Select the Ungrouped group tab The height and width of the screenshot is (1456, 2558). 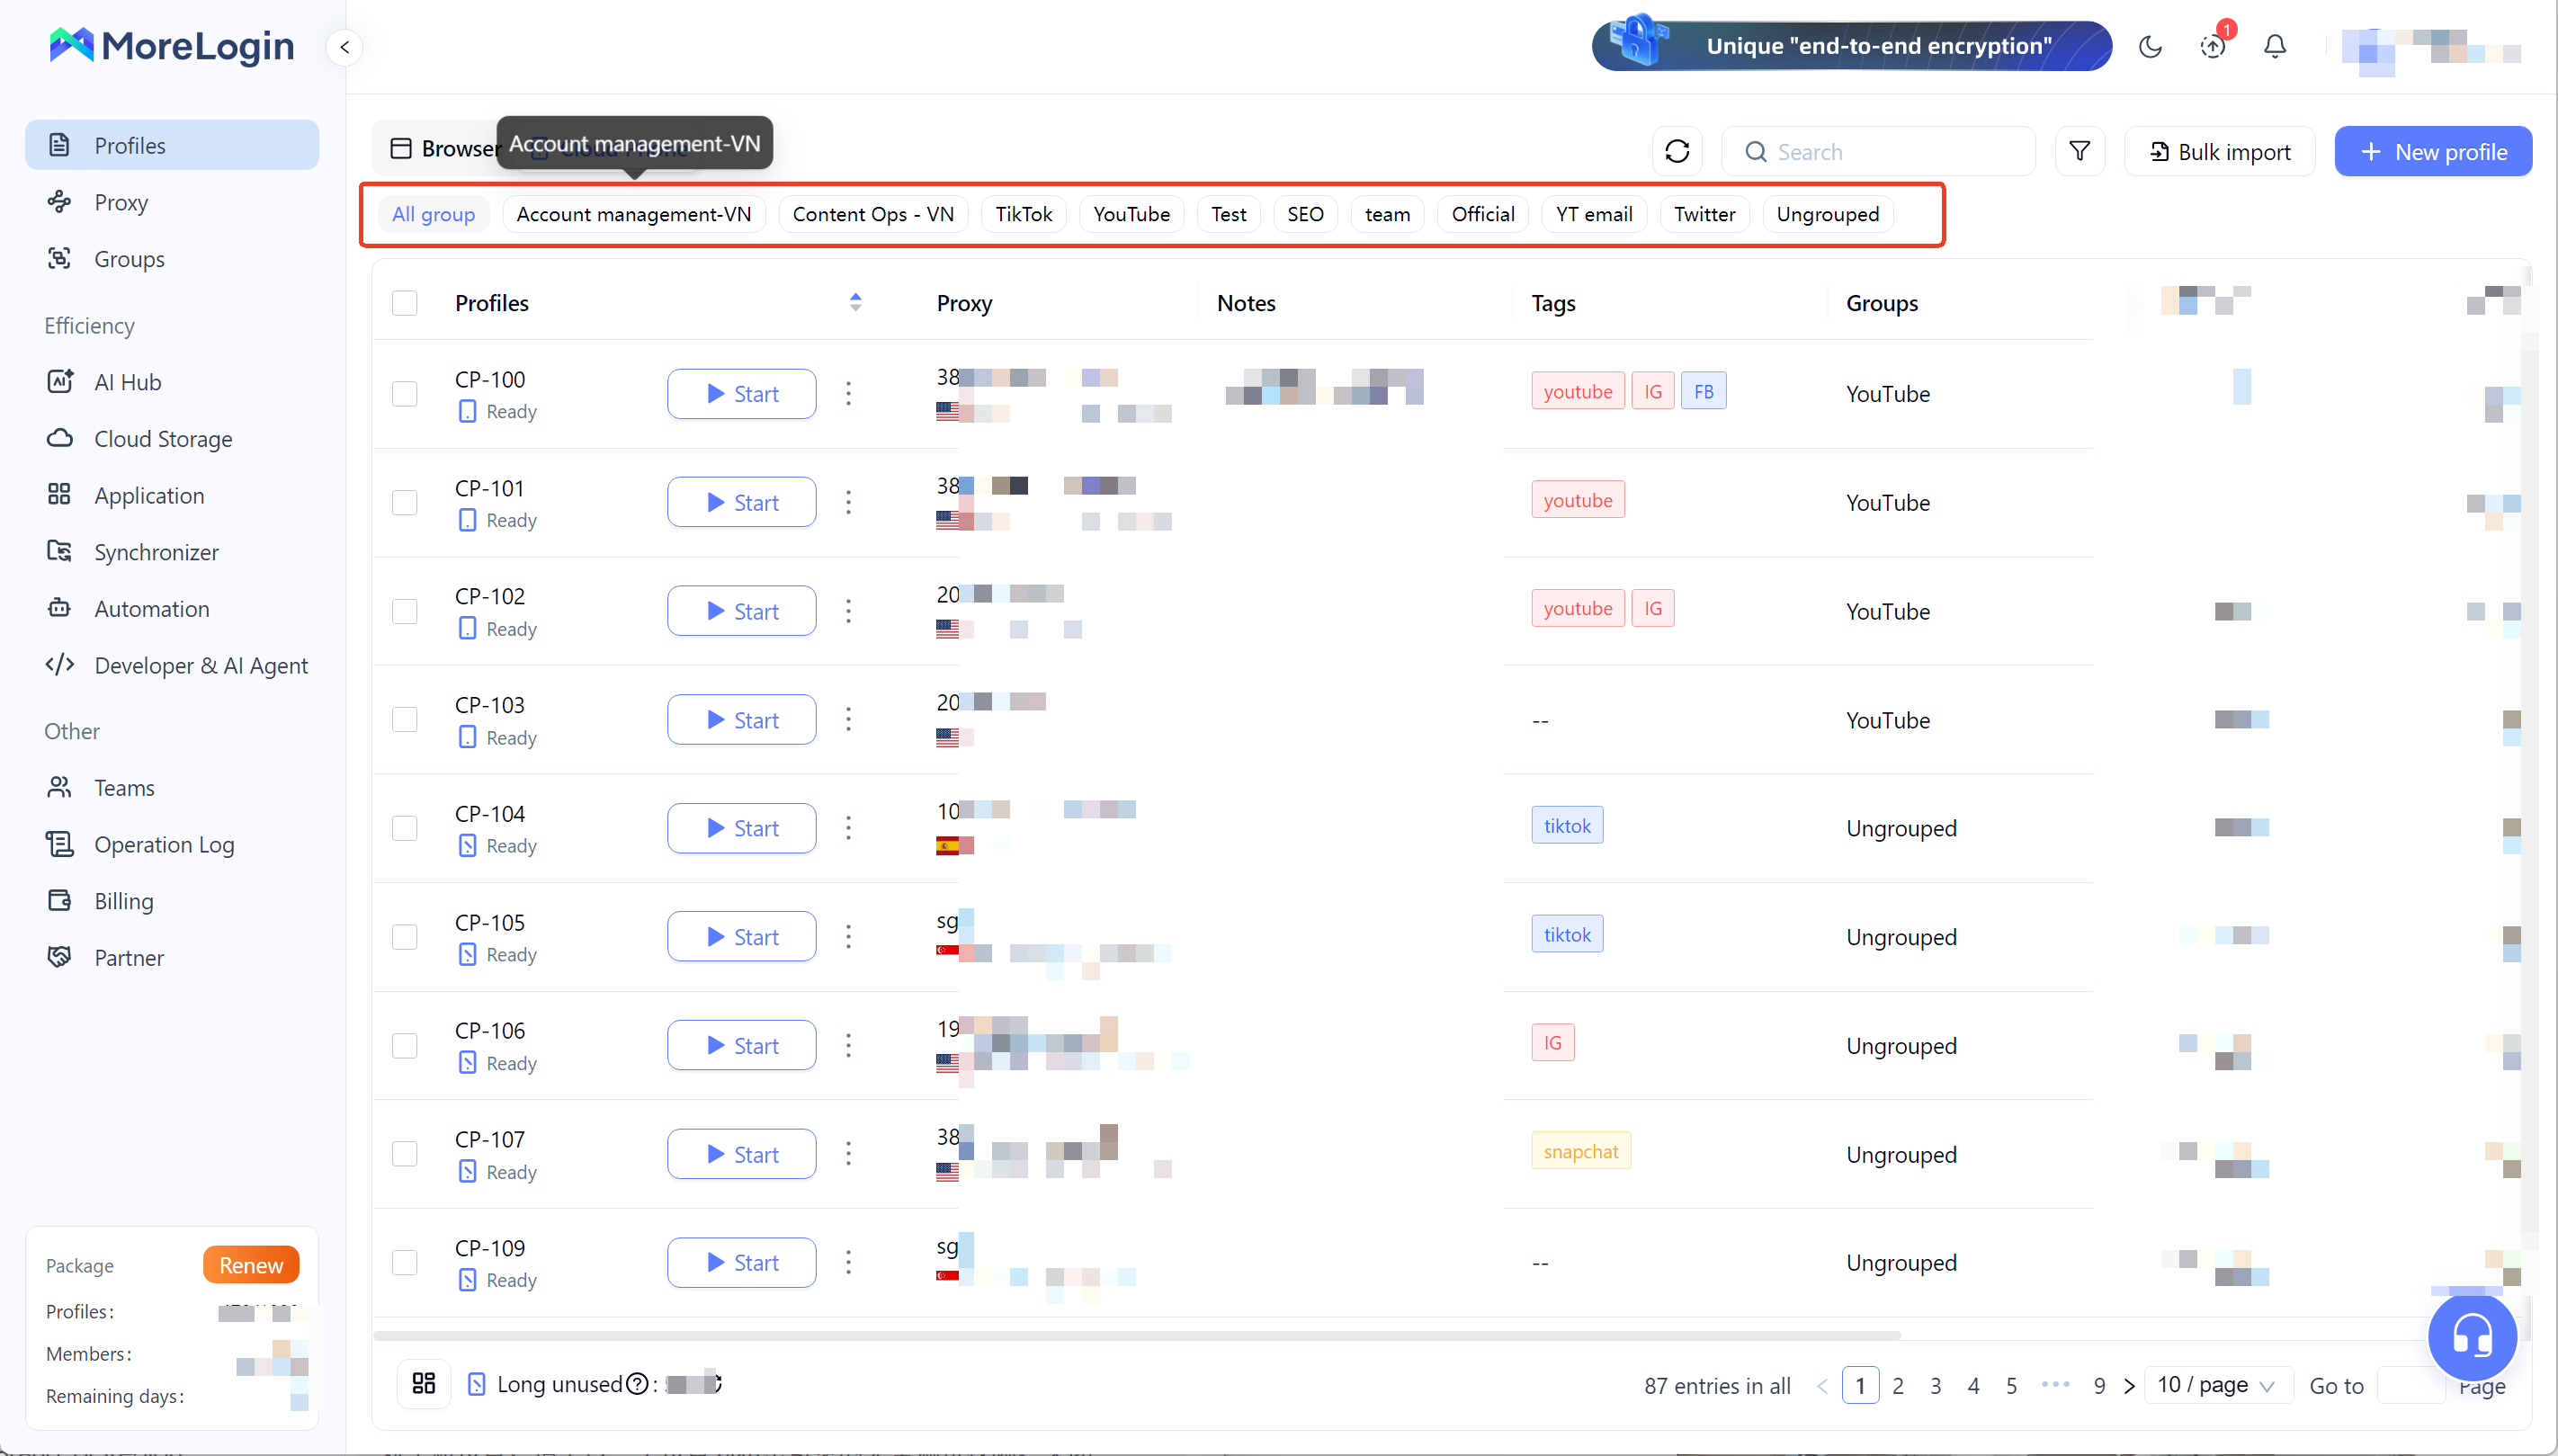(x=1828, y=214)
